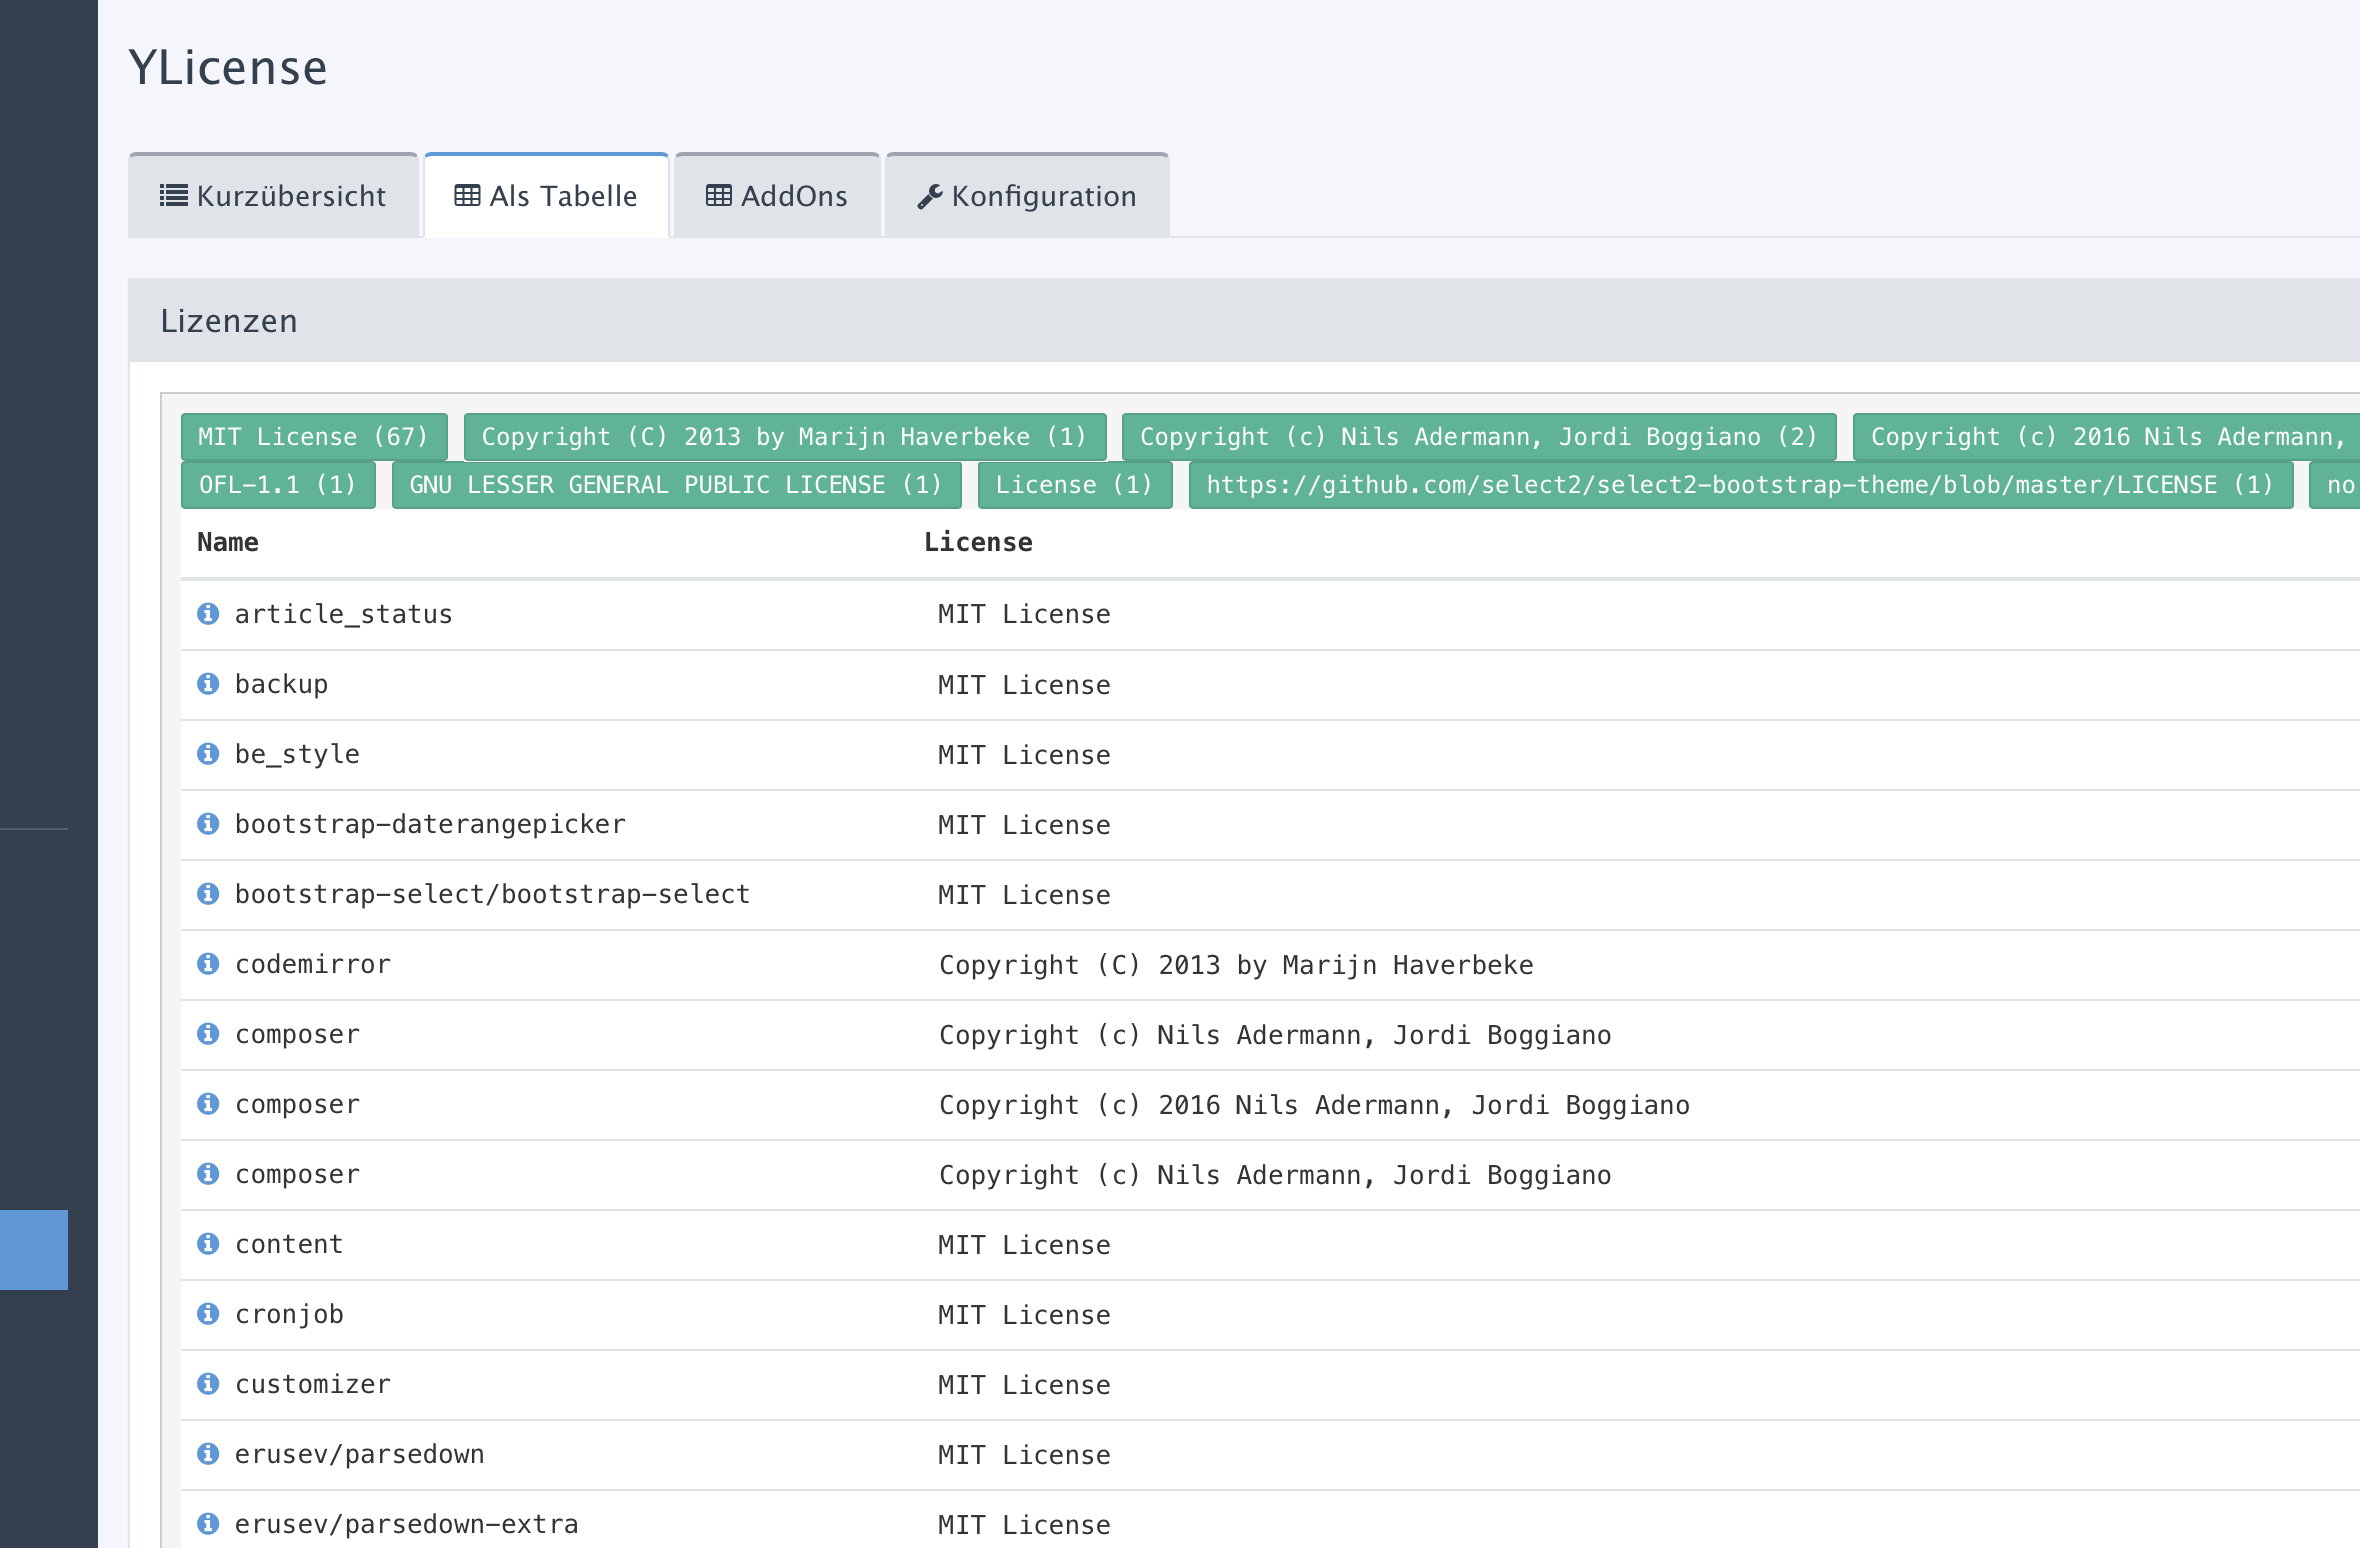Toggle the GNU LESSER GENERAL PUBLIC LICENSE badge
Screen dimensions: 2360x1548
675,484
